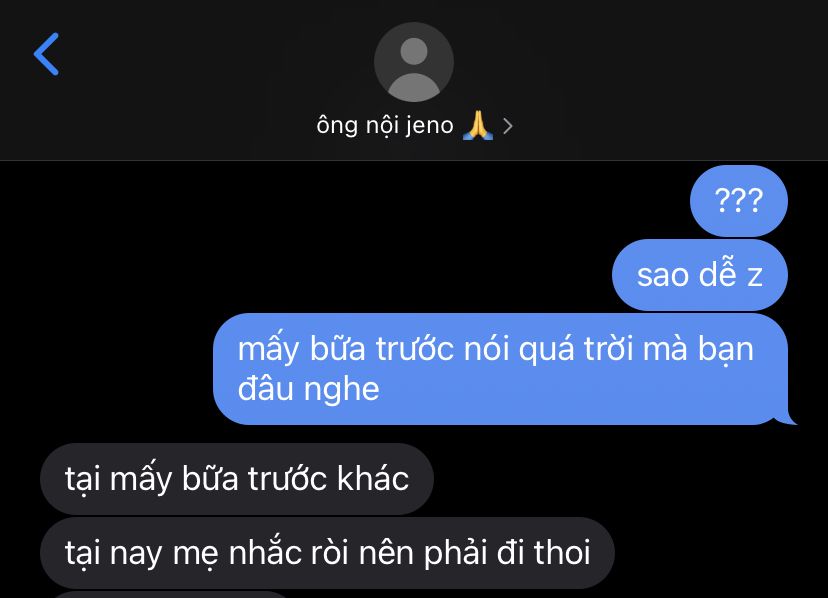
Task: Select gray bubble mentioning "mẹ nhắc ròi"
Action: (x=327, y=553)
